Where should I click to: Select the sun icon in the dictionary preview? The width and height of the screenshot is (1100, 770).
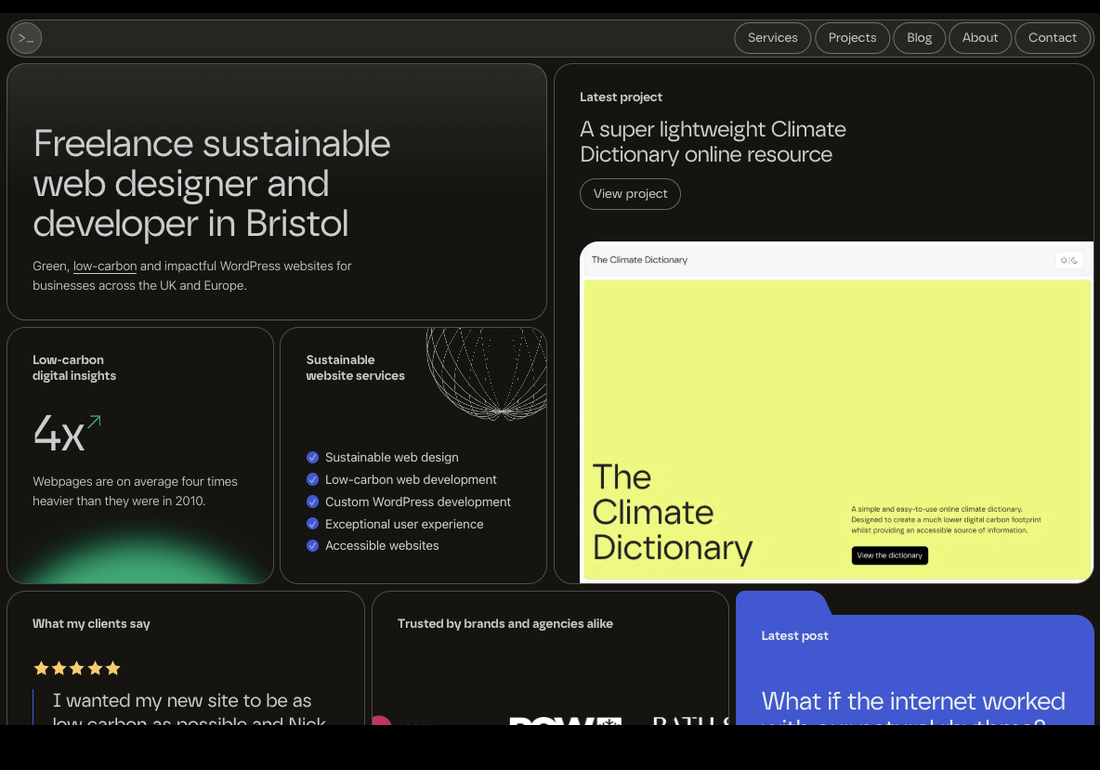[1064, 260]
